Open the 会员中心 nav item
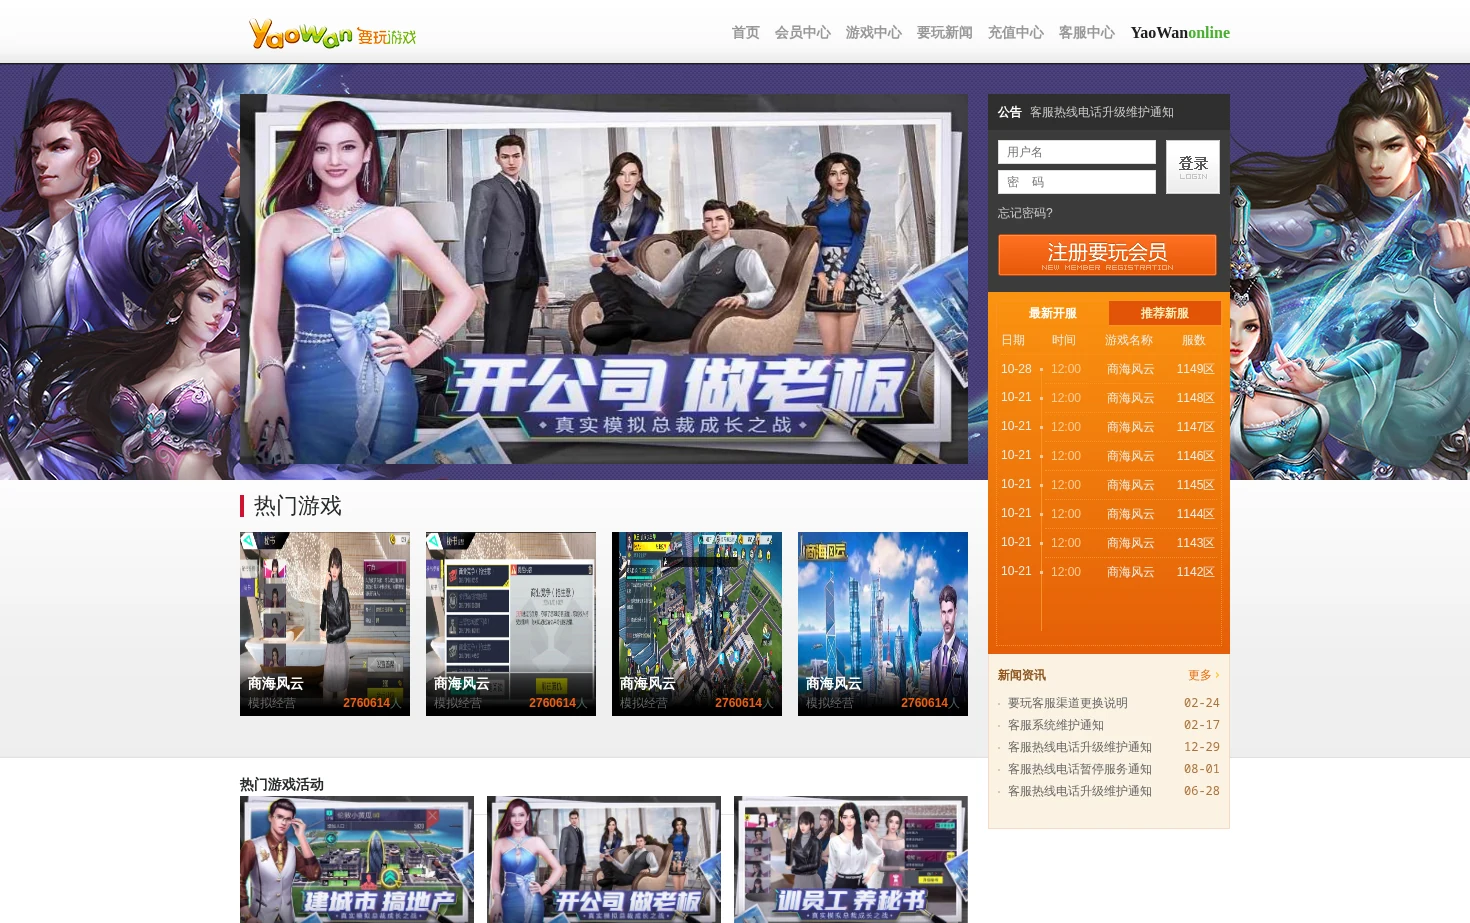The height and width of the screenshot is (923, 1470). [802, 33]
